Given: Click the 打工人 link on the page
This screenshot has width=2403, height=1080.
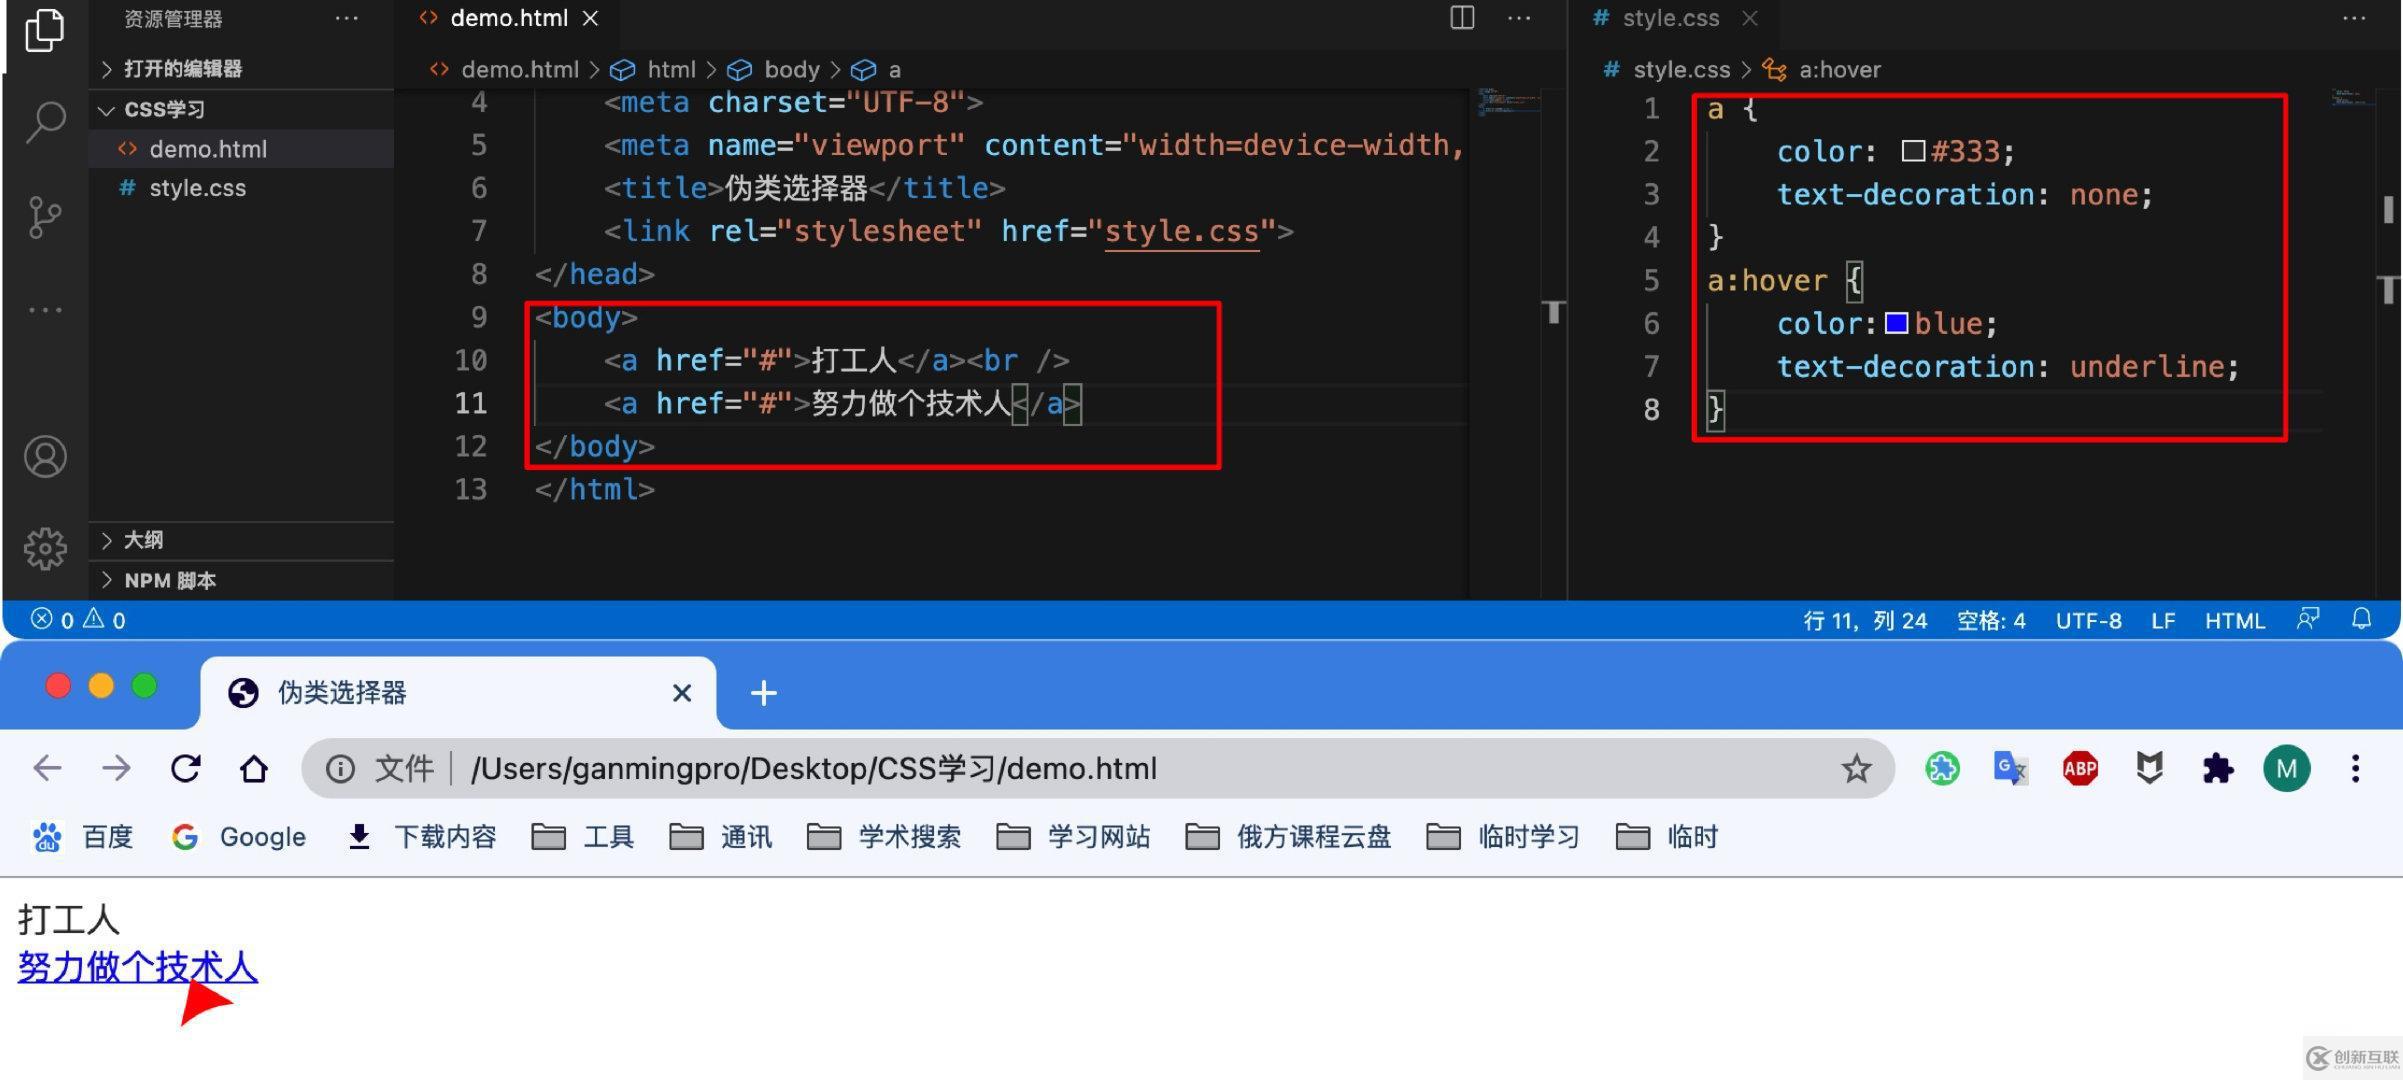Looking at the screenshot, I should (68, 919).
